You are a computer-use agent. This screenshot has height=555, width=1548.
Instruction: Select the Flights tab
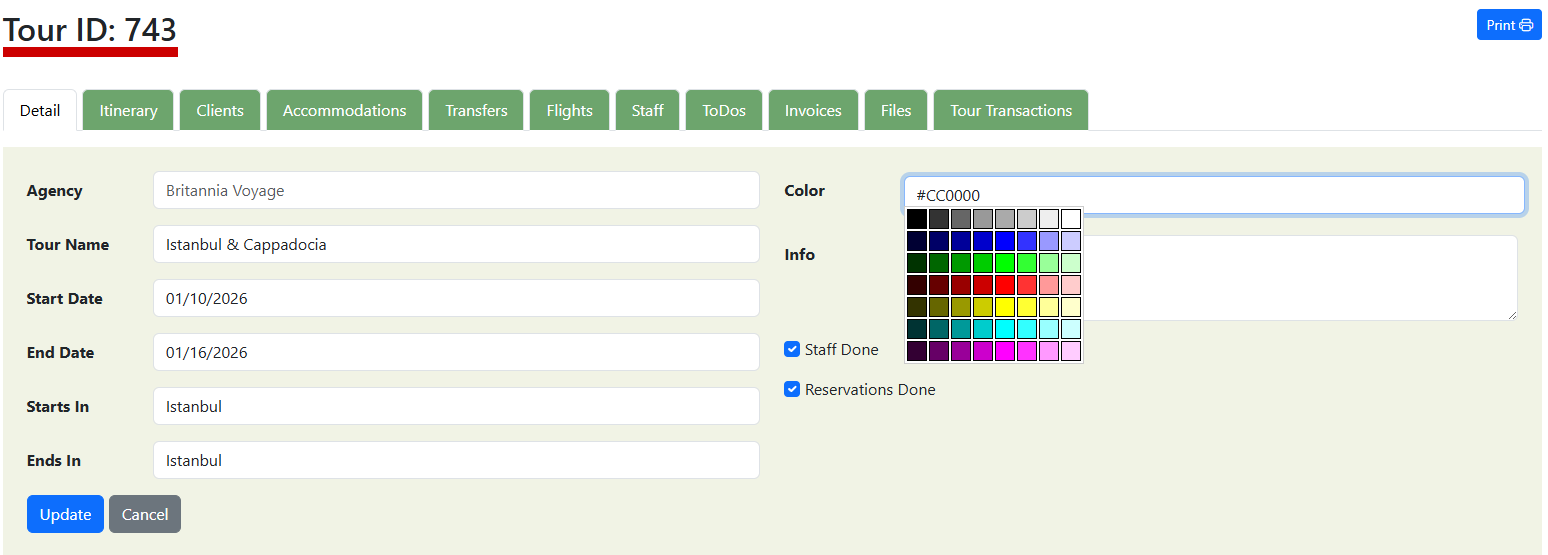tap(569, 110)
